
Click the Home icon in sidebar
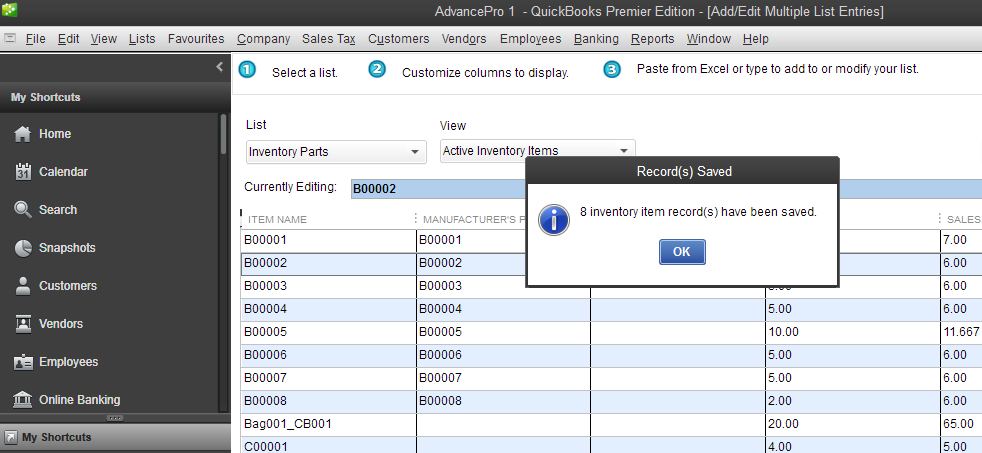[x=23, y=134]
